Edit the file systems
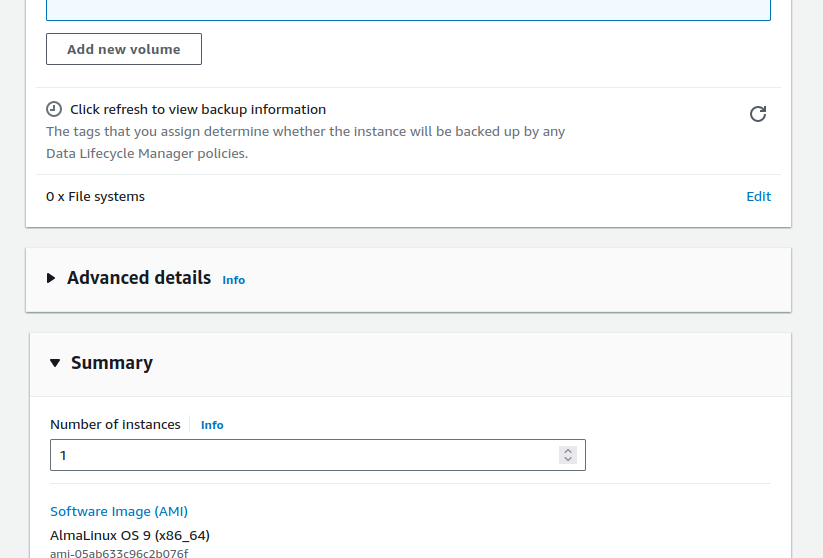This screenshot has height=558, width=823. click(x=758, y=196)
